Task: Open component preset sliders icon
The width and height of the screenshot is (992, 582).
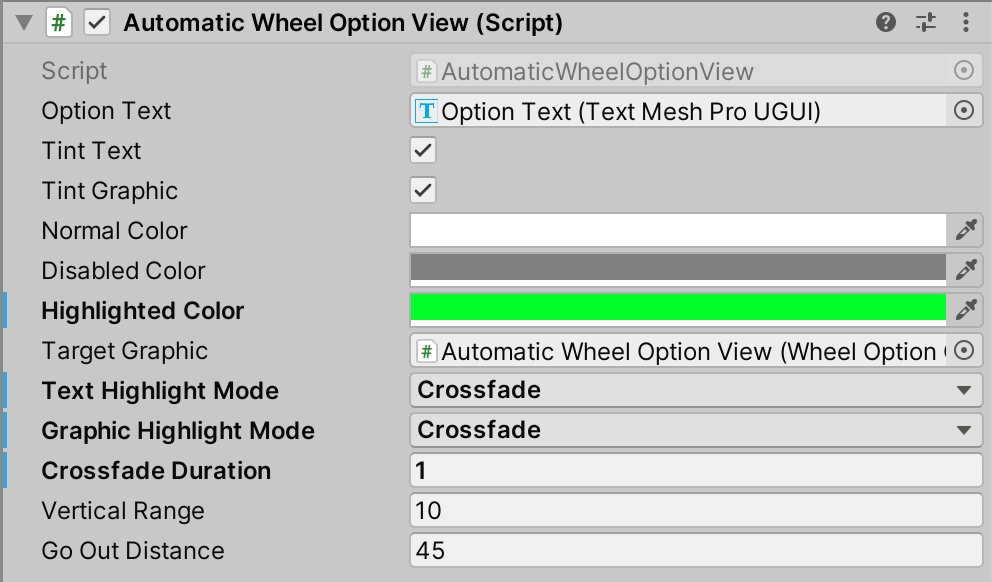Action: point(926,23)
